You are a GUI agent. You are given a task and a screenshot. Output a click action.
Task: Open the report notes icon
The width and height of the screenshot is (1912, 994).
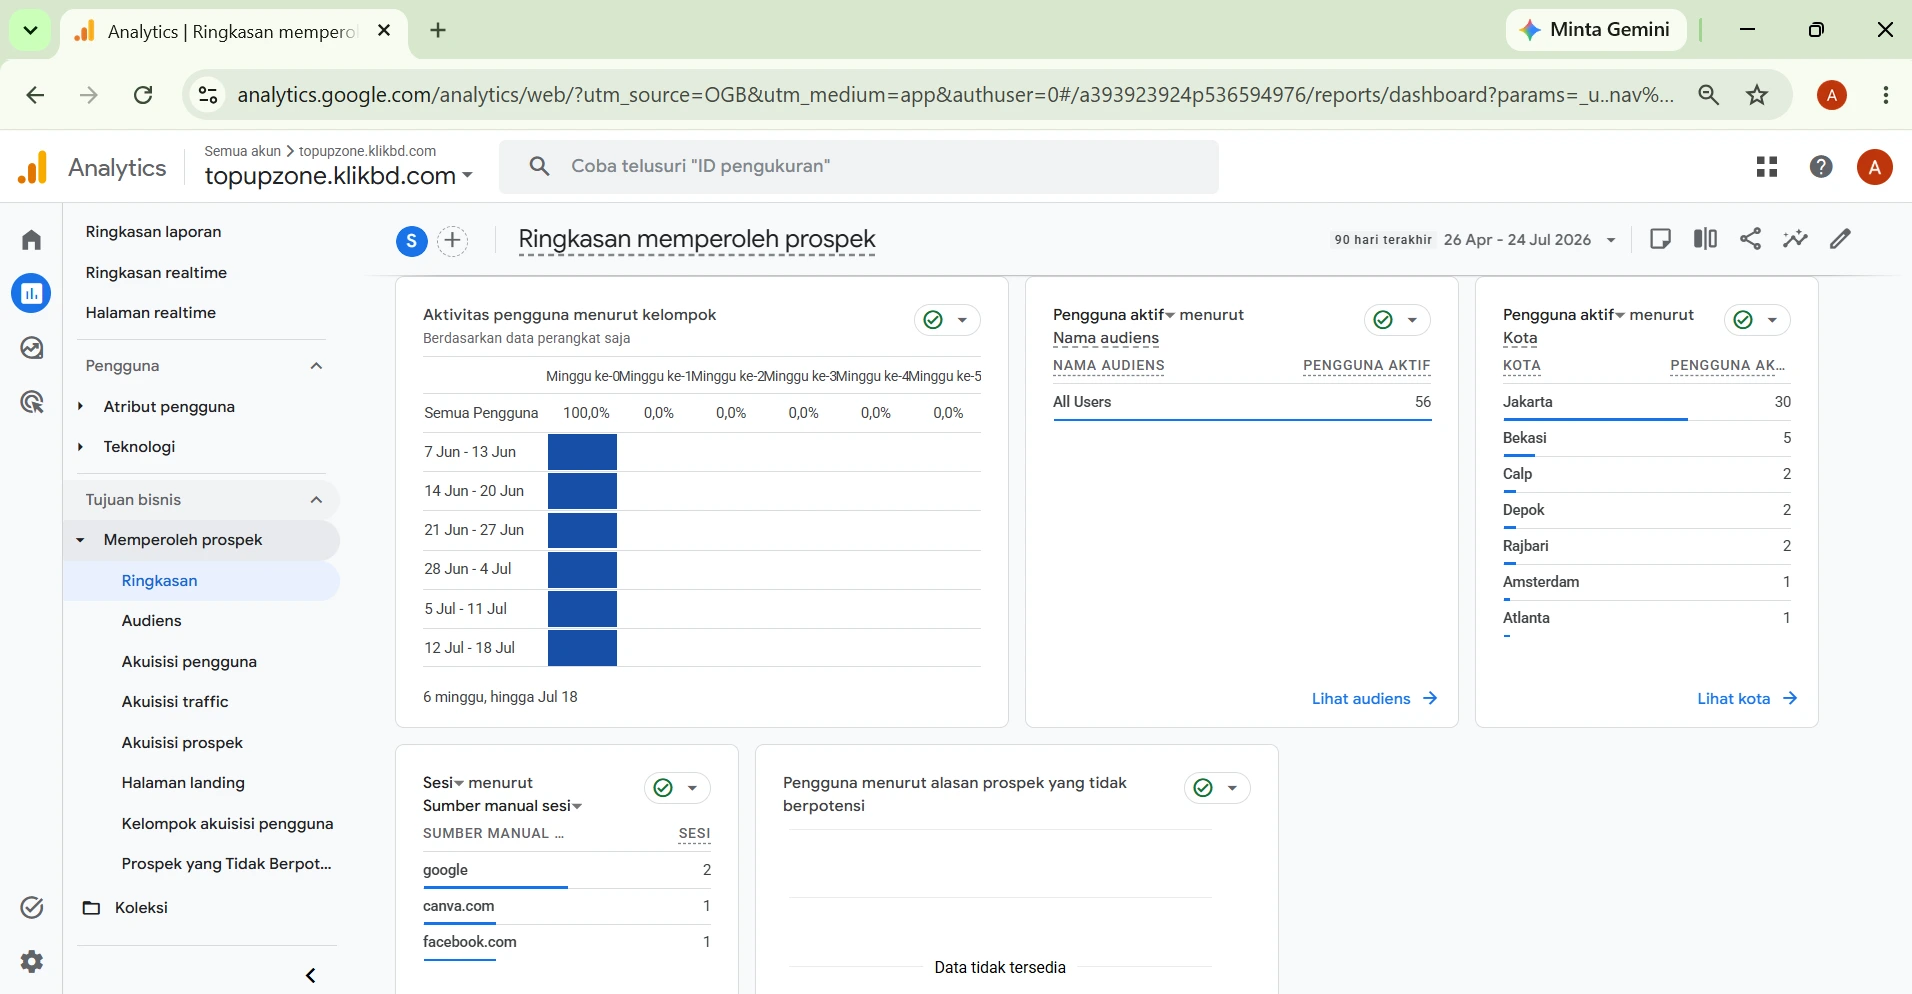click(1660, 239)
